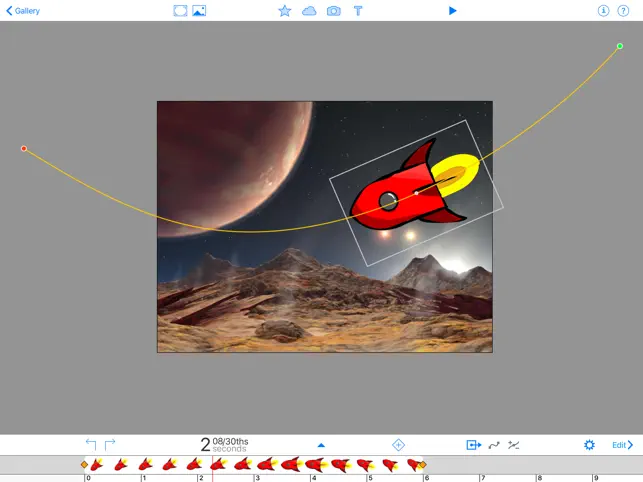This screenshot has height=482, width=643.
Task: Click the undo arrow
Action: point(91,444)
